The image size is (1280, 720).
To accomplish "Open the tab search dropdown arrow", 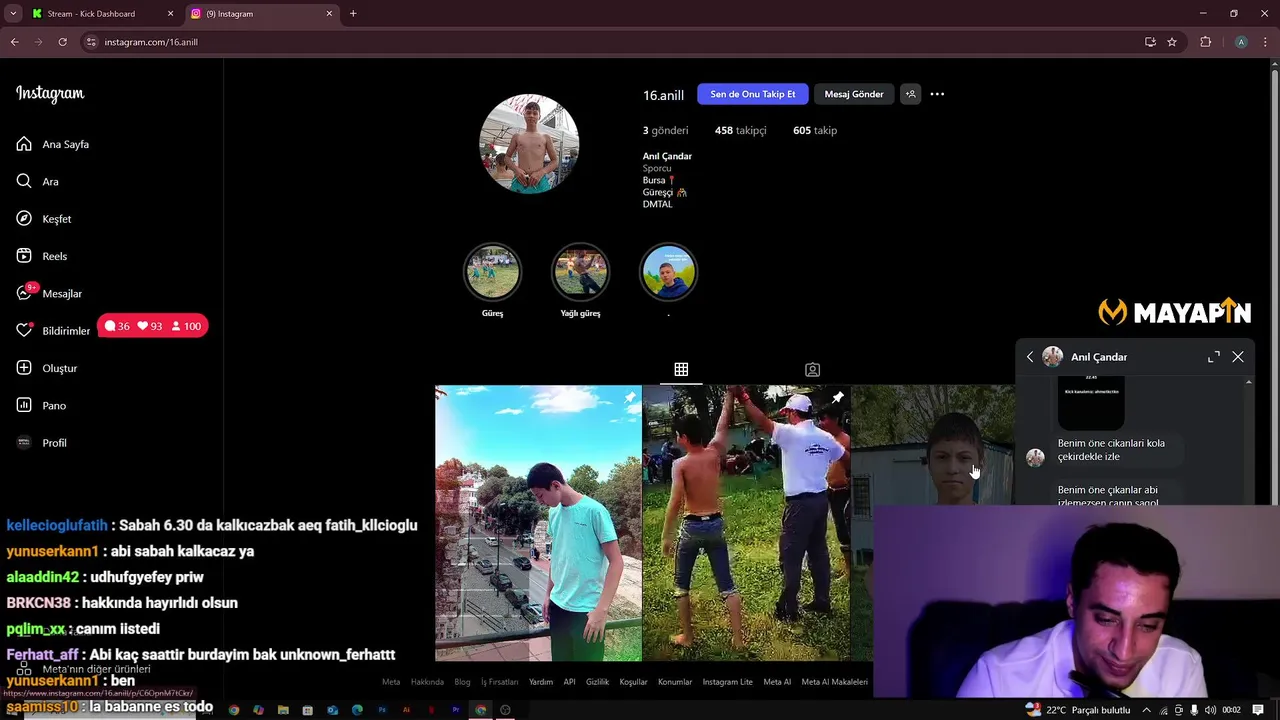I will [x=13, y=14].
